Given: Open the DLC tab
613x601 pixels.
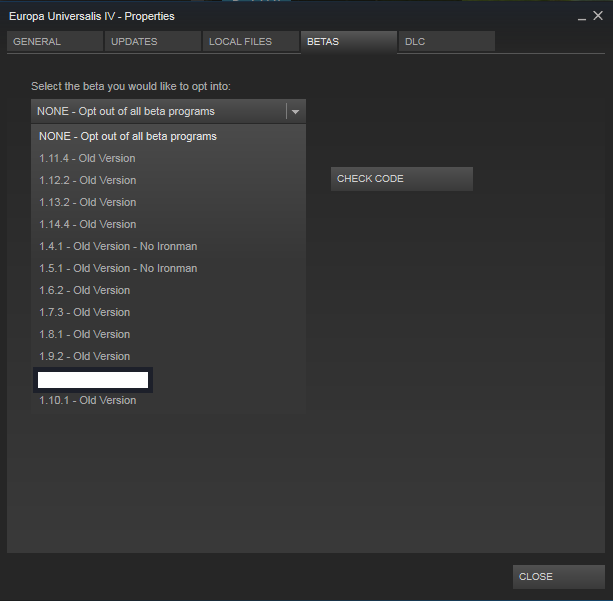Looking at the screenshot, I should point(447,41).
